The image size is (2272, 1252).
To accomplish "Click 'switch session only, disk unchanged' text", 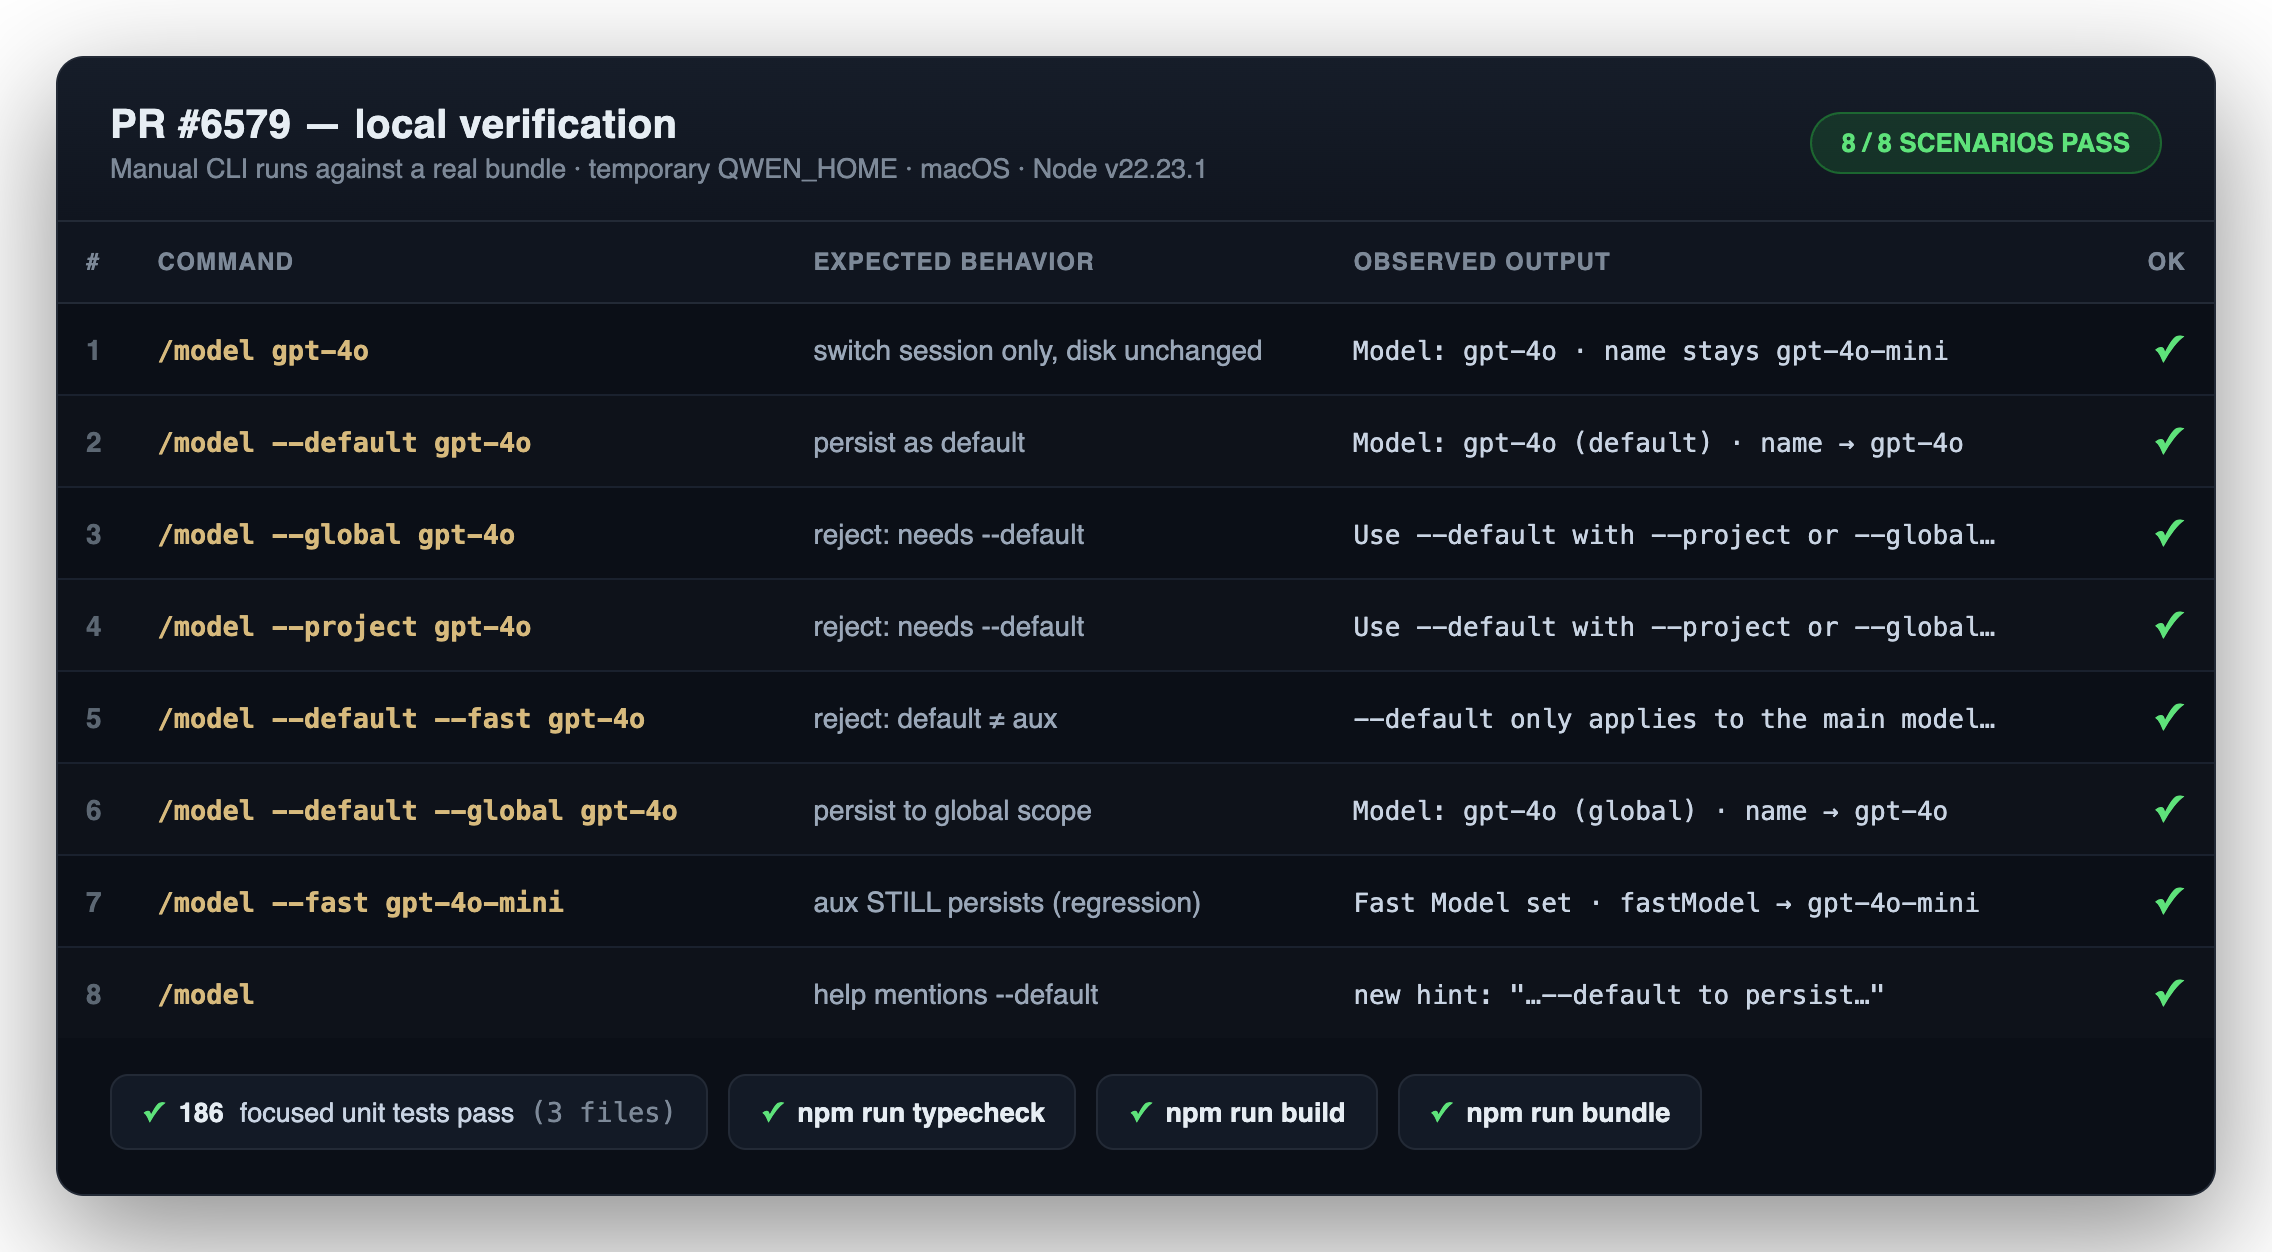I will point(1037,350).
